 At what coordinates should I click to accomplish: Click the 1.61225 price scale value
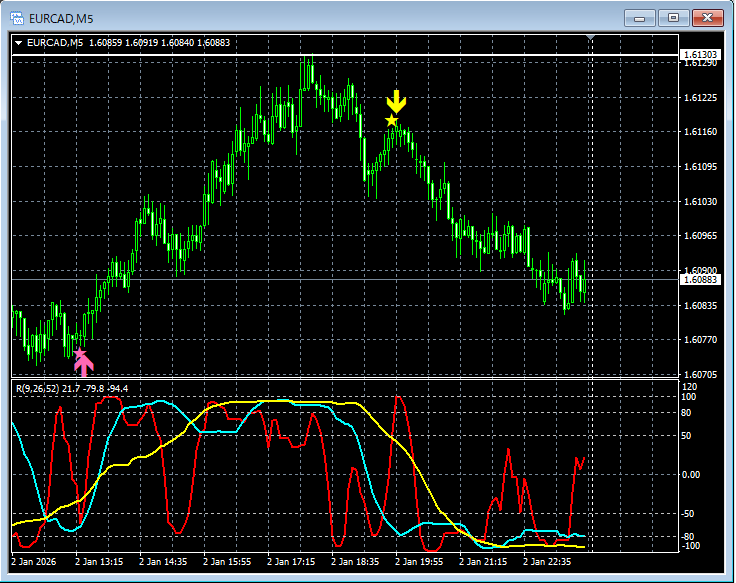click(x=700, y=98)
